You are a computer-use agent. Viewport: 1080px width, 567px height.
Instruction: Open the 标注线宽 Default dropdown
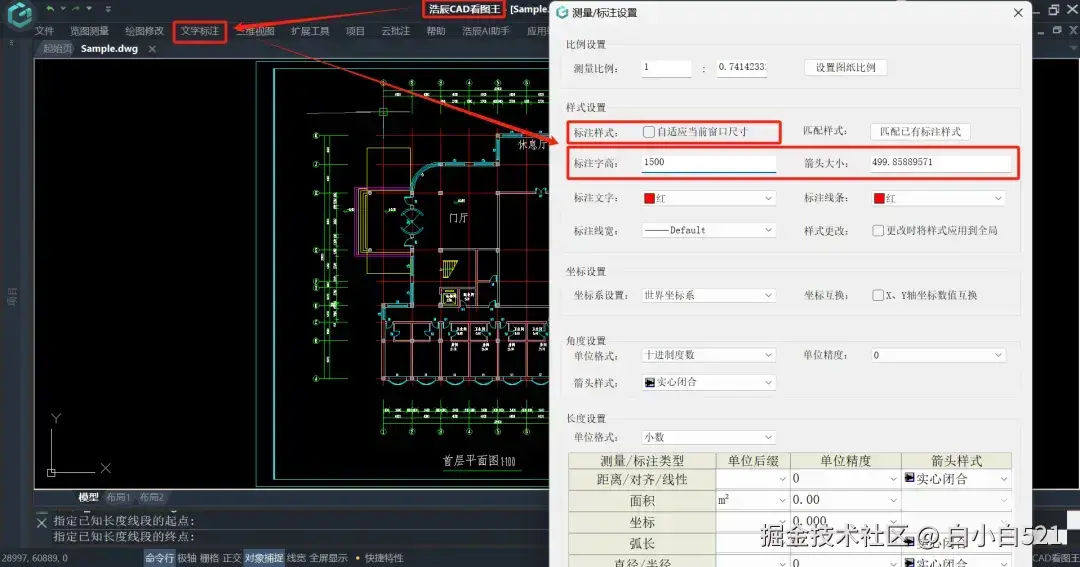(709, 230)
